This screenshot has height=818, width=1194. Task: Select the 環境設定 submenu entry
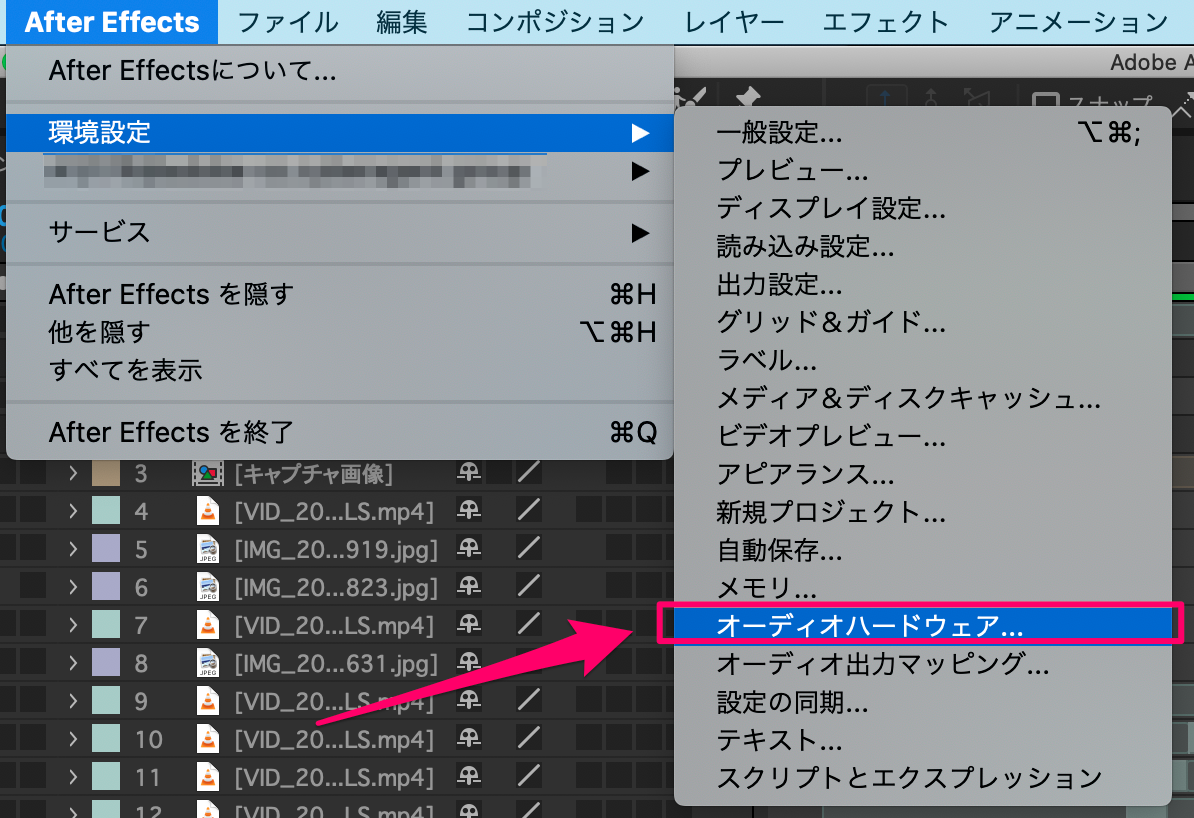pos(340,133)
